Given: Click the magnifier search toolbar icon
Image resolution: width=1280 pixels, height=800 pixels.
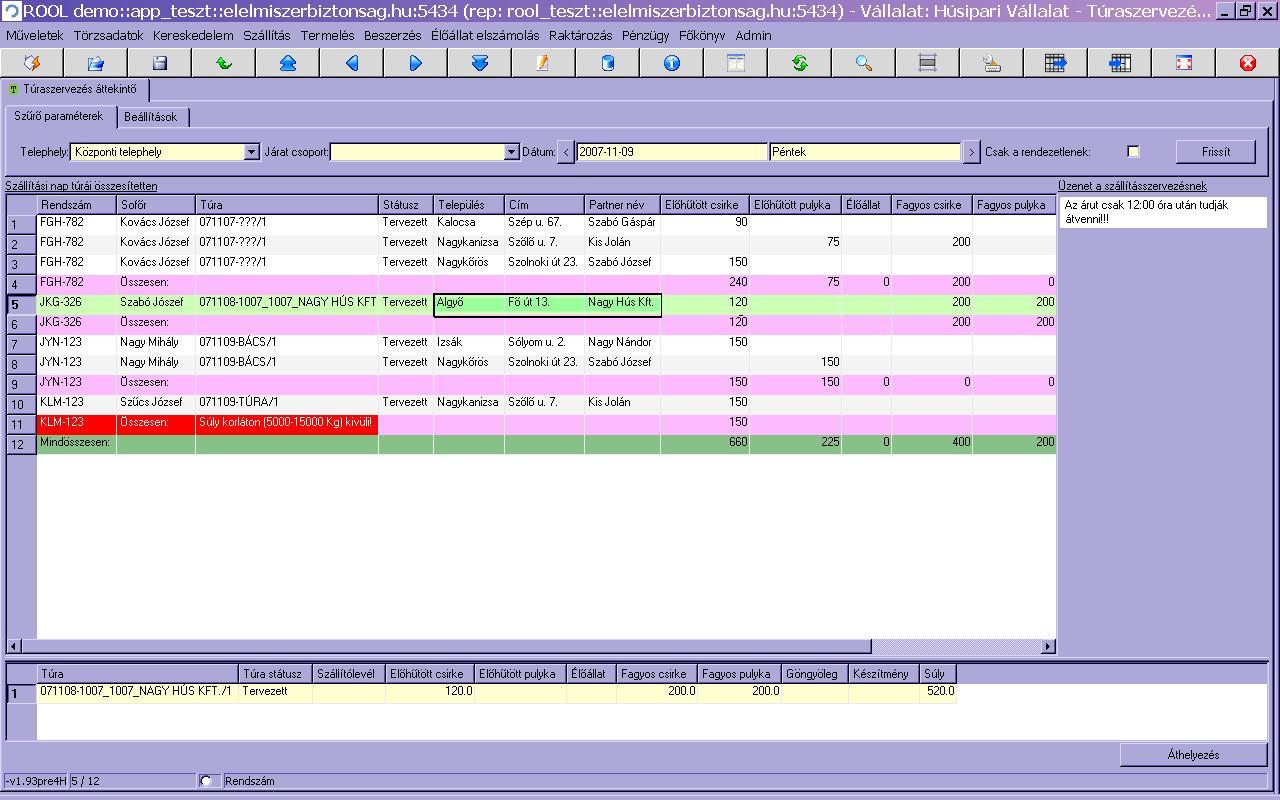Looking at the screenshot, I should tap(864, 63).
